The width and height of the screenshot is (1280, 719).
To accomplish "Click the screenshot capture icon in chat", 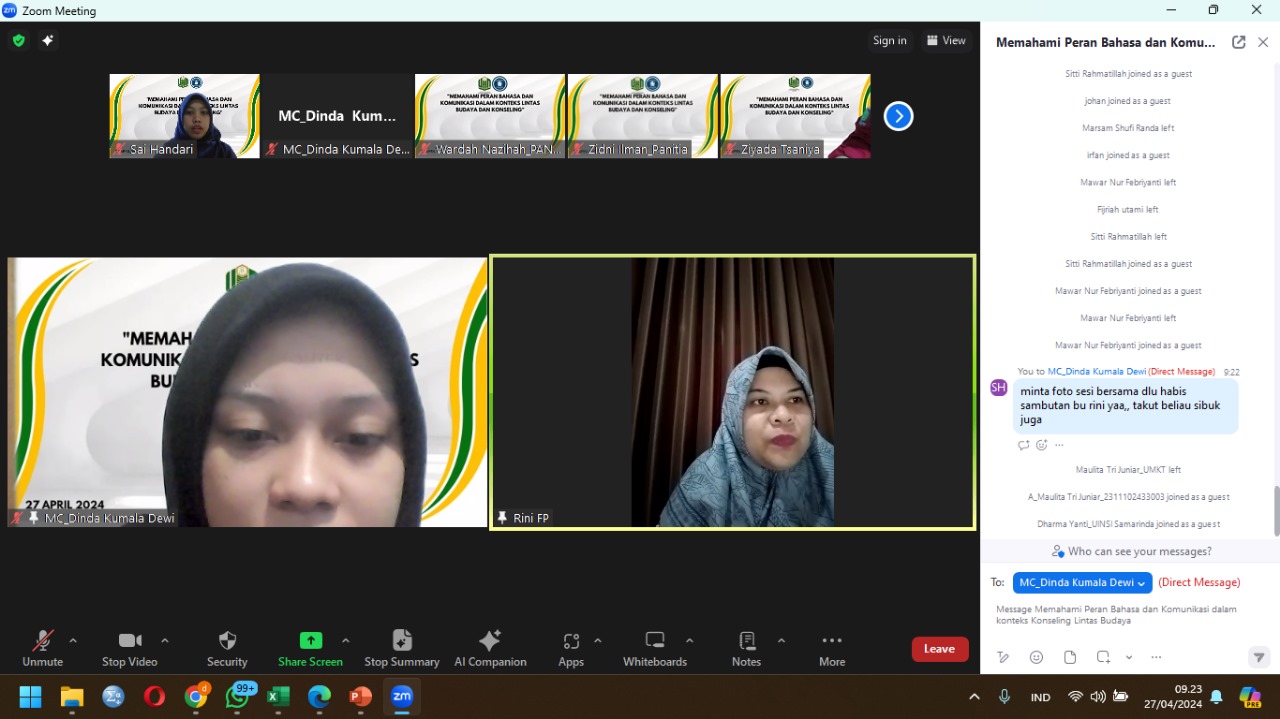I will (x=1103, y=657).
